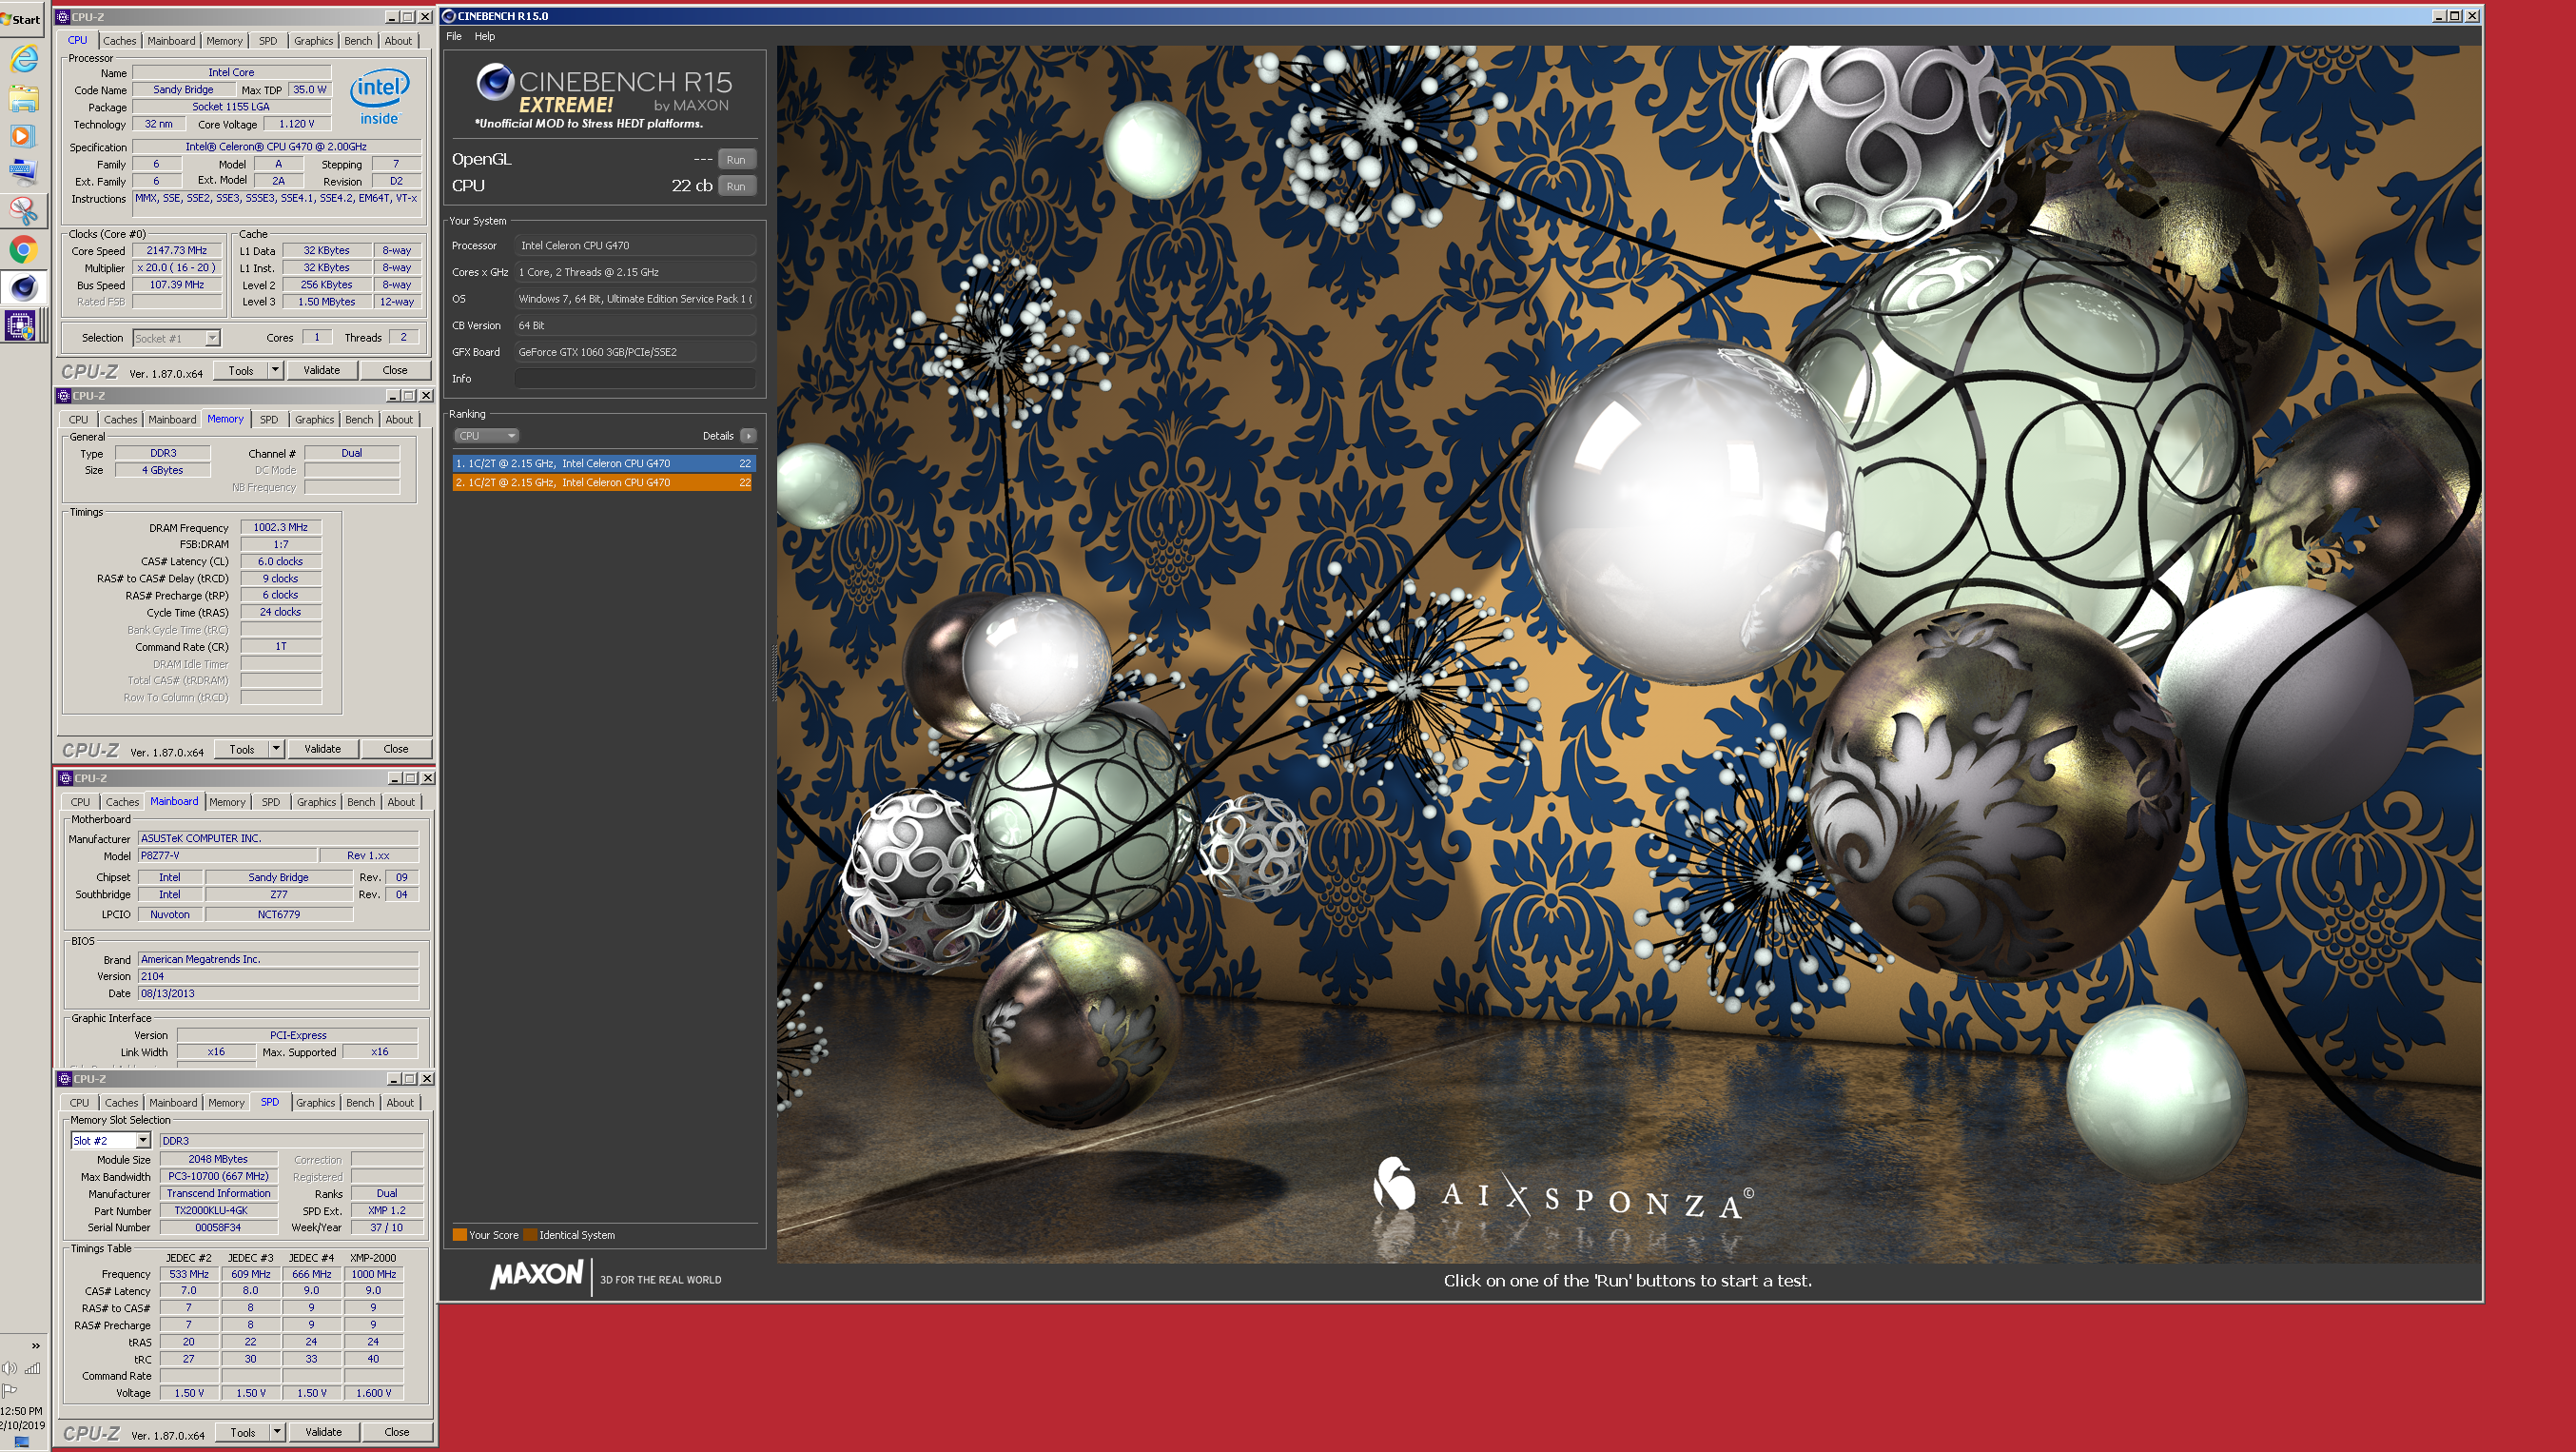Click the Show Desktop icon below the clock
2576x1452 pixels.
click(x=21, y=1442)
